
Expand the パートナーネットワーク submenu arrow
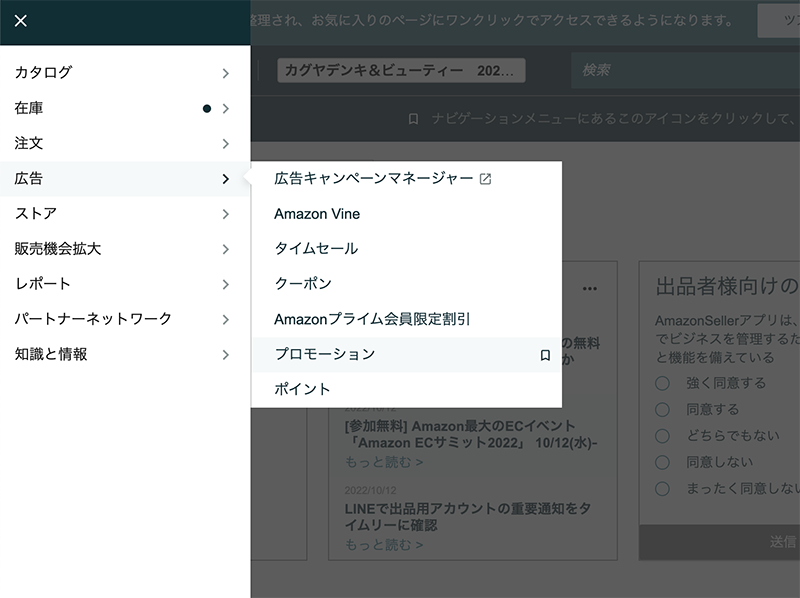226,320
